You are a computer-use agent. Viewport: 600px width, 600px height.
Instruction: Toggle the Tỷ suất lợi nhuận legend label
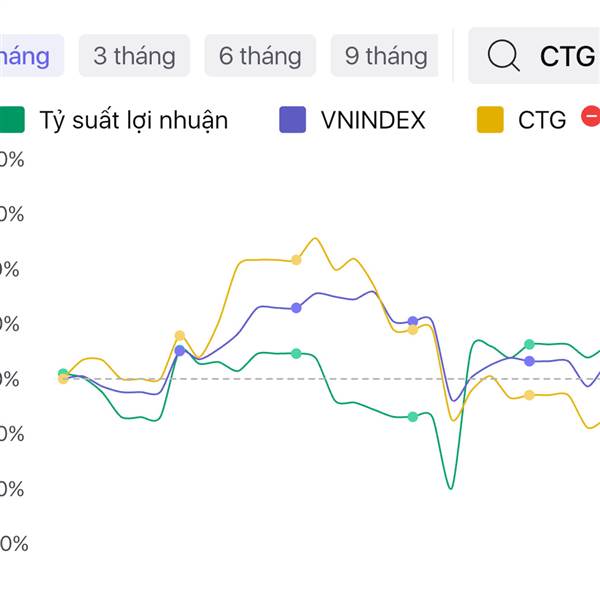134,121
